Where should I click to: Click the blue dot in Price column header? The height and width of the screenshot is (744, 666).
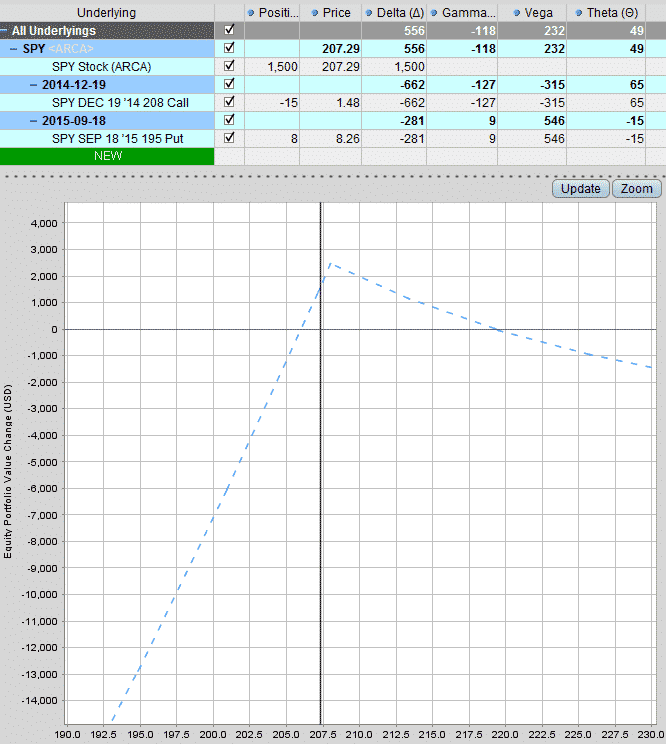314,13
